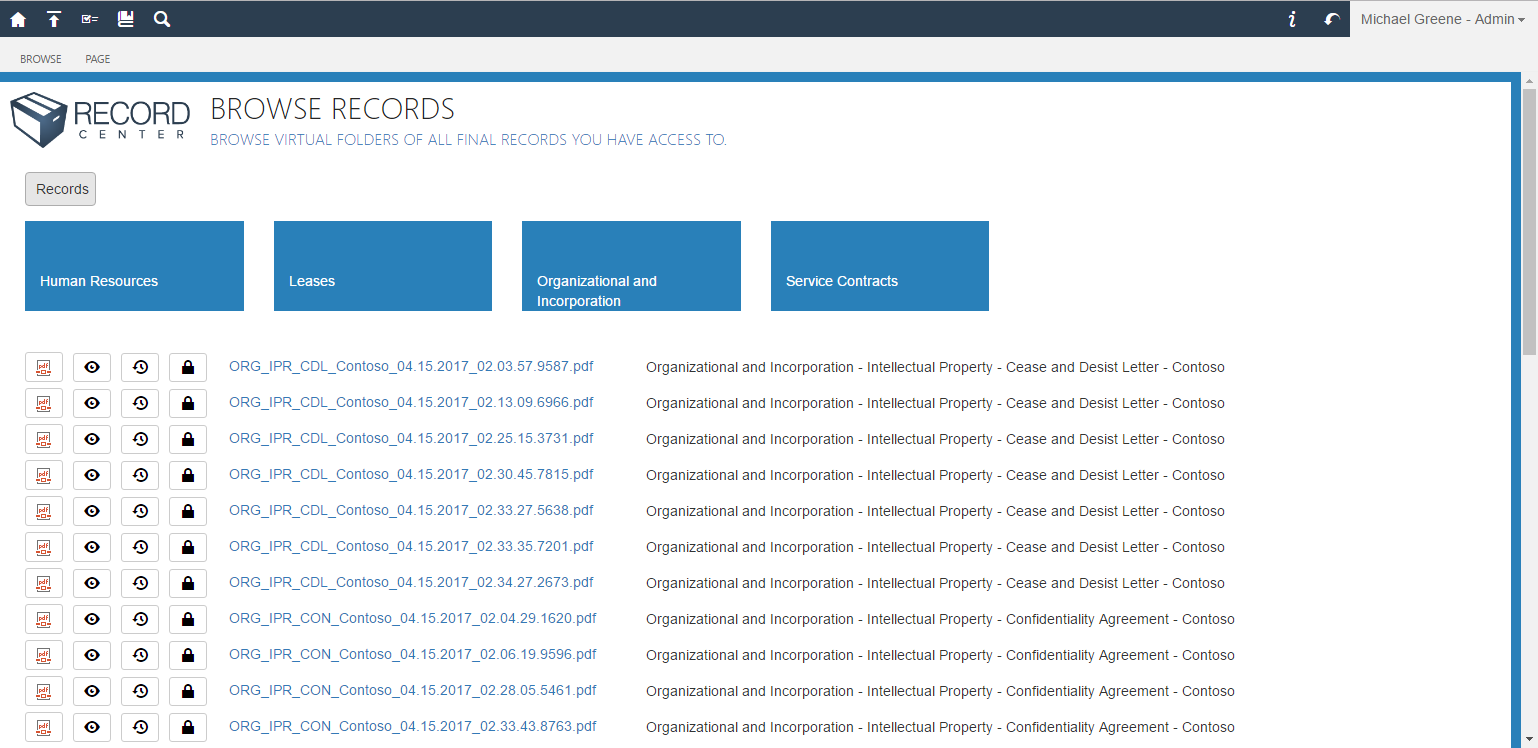The image size is (1538, 748).
Task: Preview eye for CDL 02.33.35.7201 row
Action: click(x=92, y=548)
